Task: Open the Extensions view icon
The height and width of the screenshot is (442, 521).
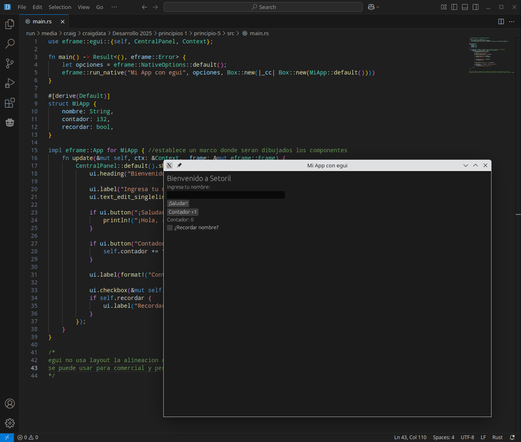Action: point(10,103)
